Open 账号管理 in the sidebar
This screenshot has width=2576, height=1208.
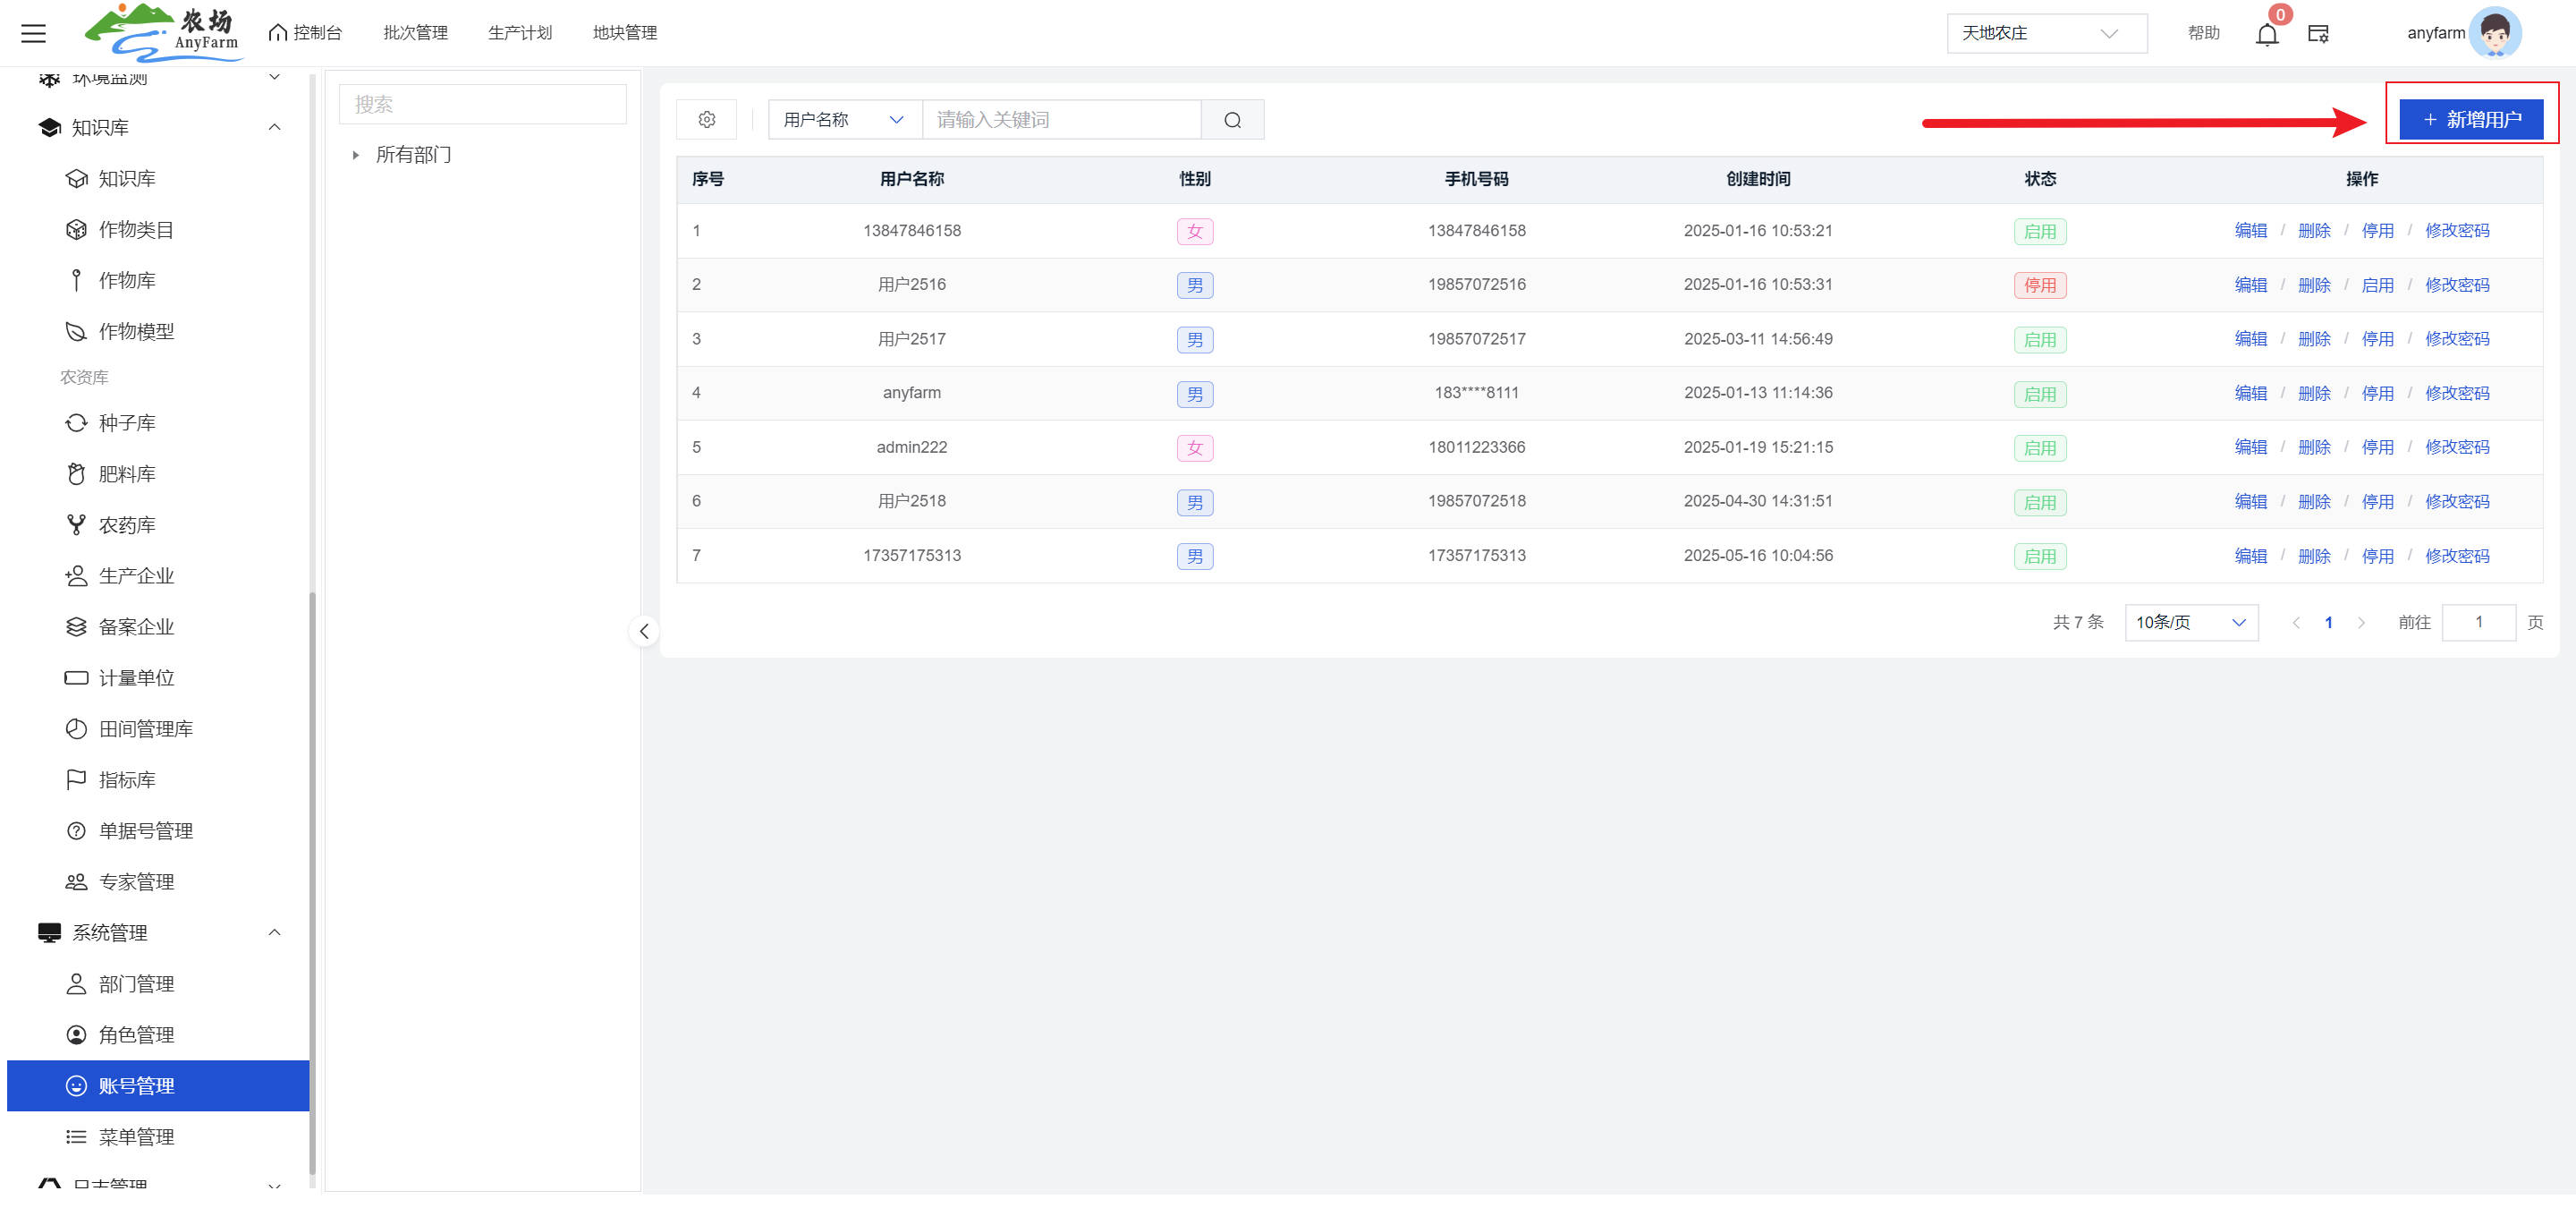[x=136, y=1085]
